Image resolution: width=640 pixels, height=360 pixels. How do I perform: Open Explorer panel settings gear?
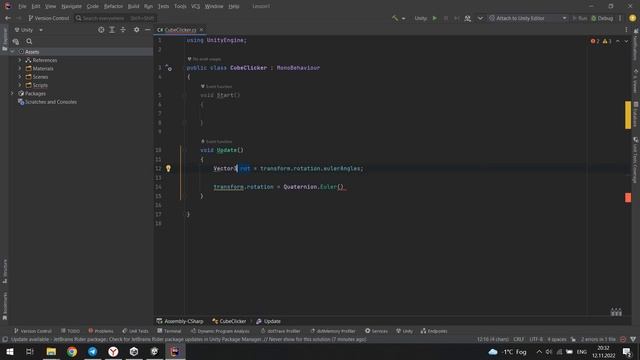[136, 30]
